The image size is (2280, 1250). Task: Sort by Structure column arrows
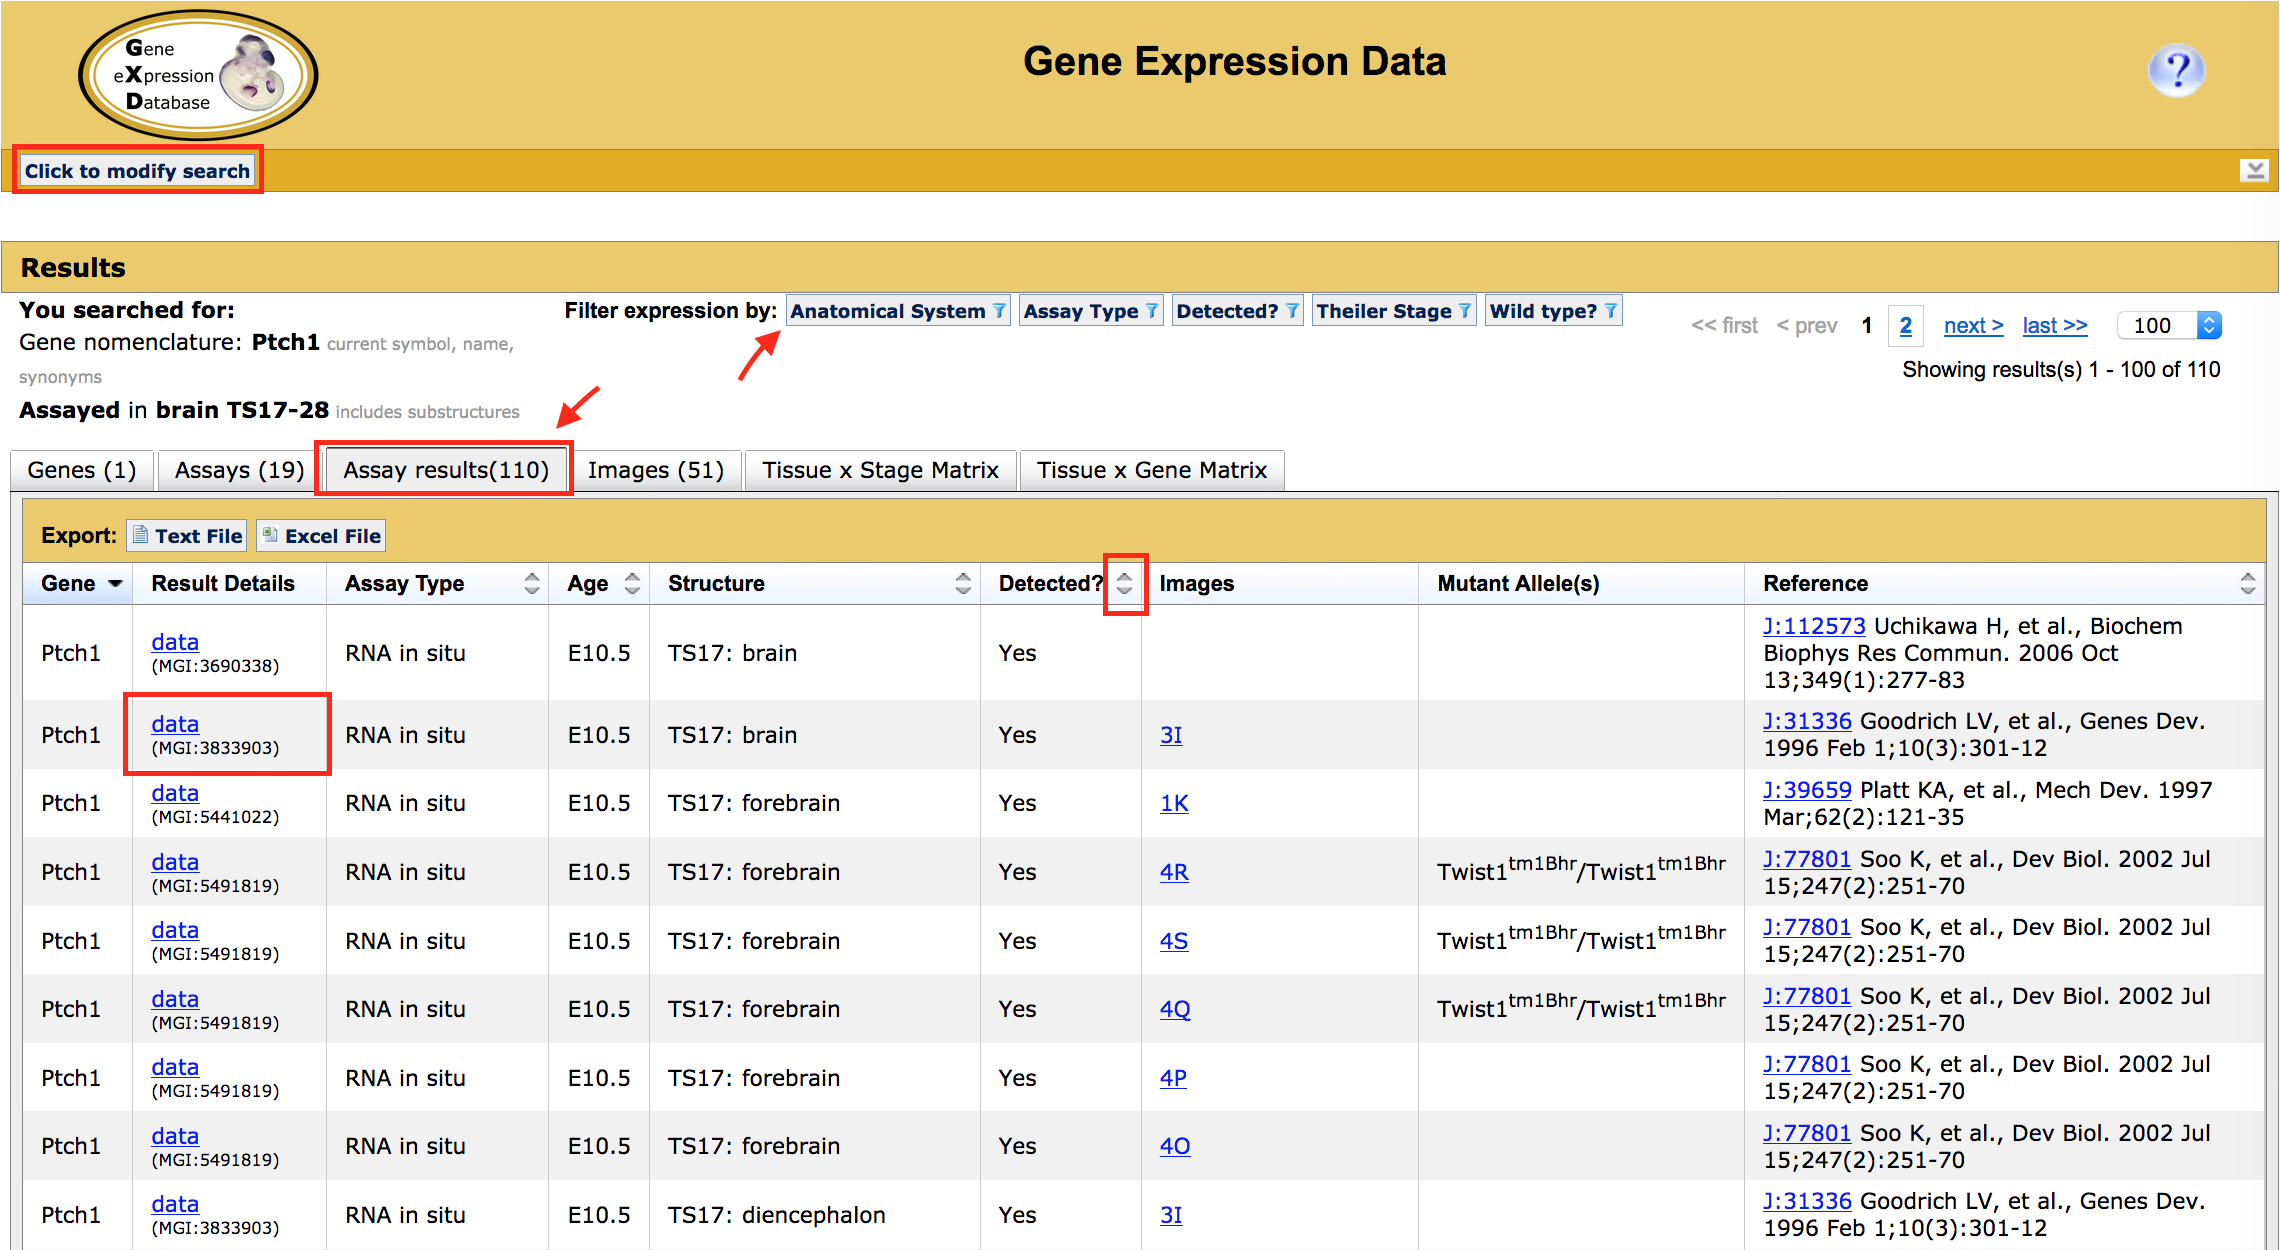[963, 583]
